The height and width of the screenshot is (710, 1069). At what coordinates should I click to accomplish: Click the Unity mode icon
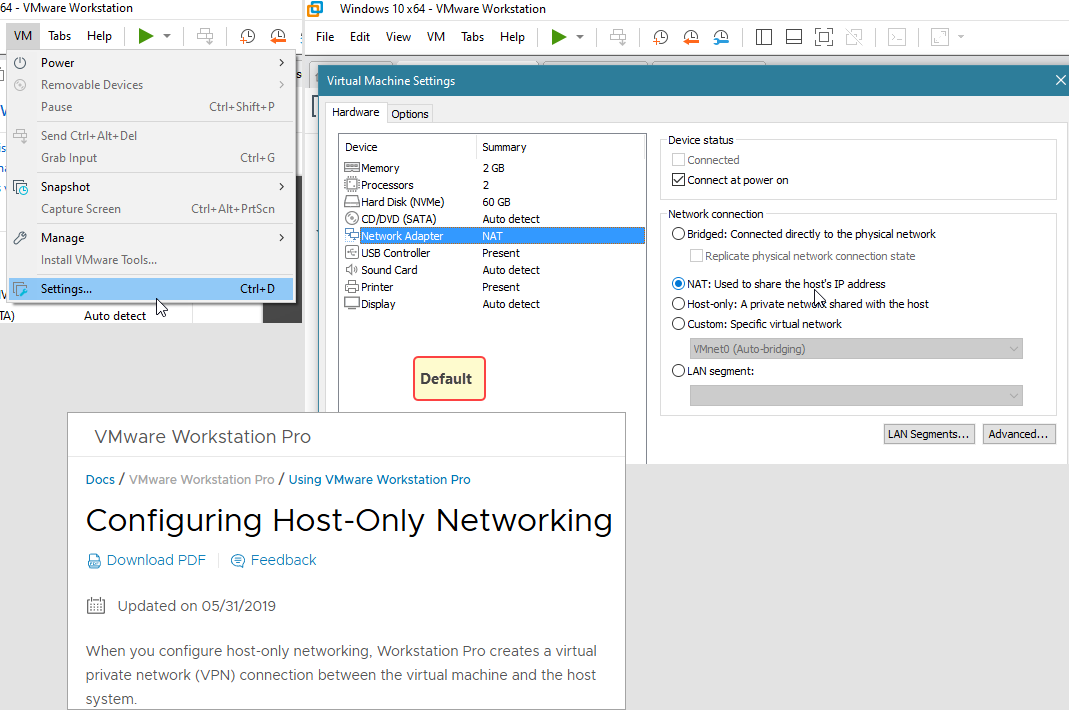[x=854, y=37]
